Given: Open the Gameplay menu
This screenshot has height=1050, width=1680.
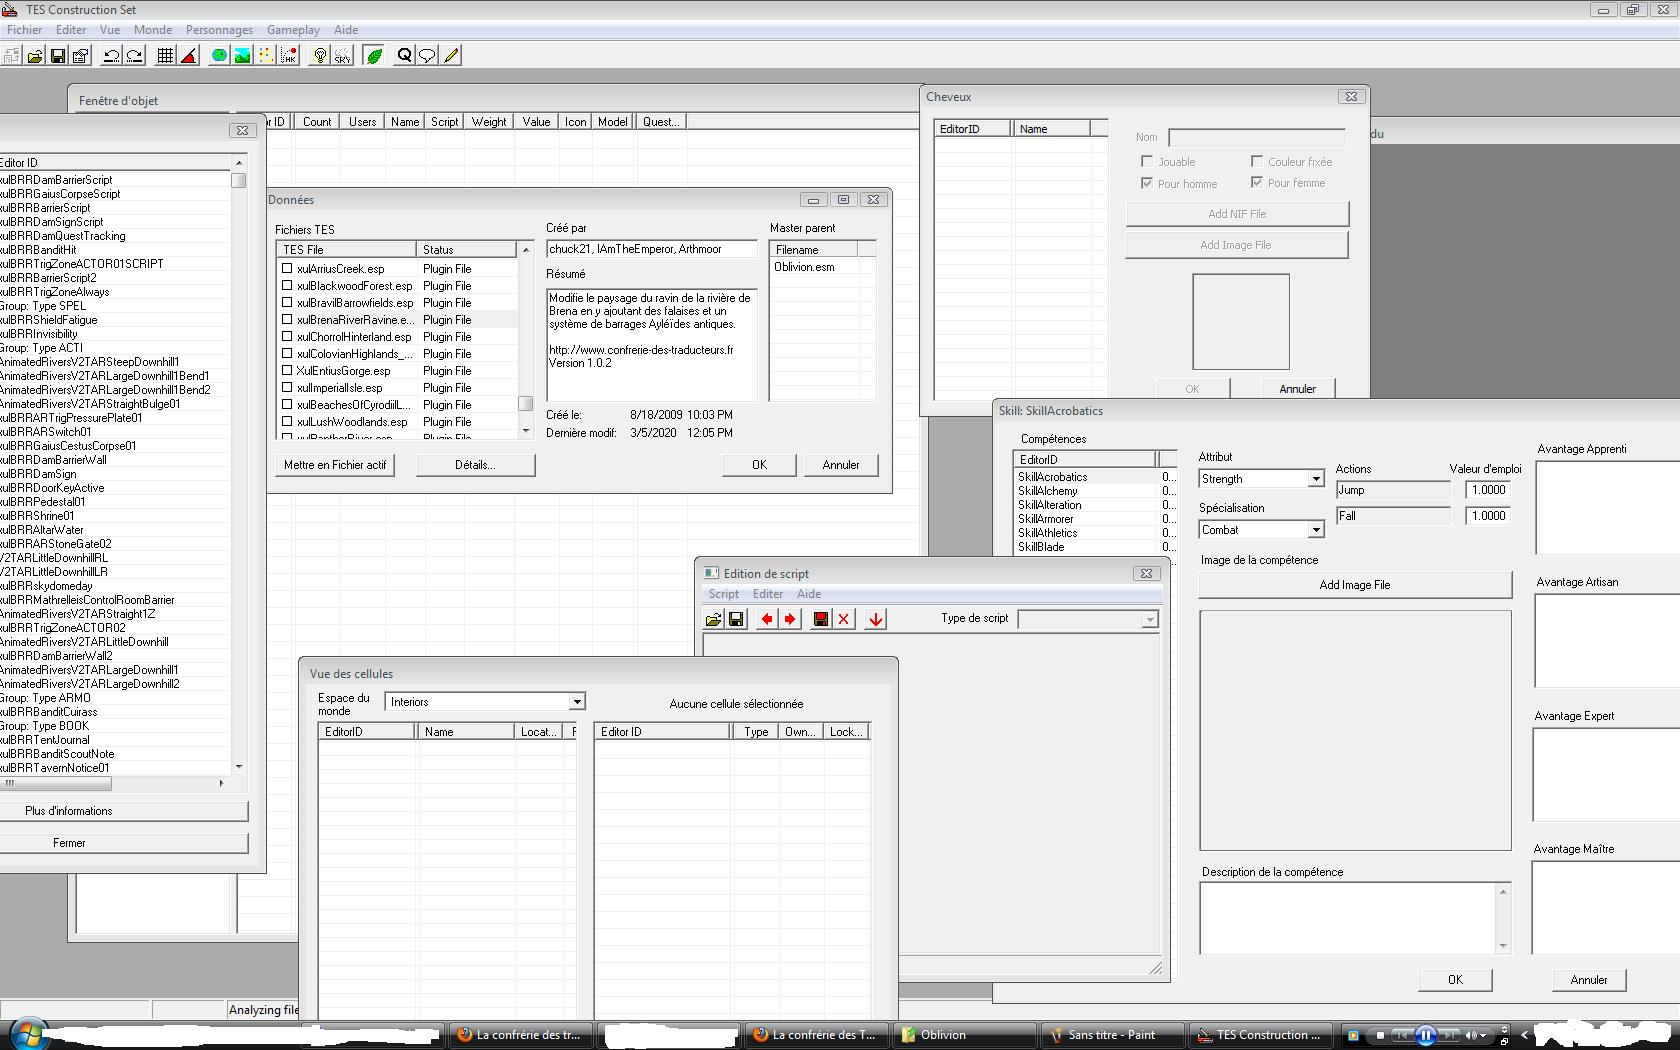Looking at the screenshot, I should pyautogui.click(x=293, y=30).
